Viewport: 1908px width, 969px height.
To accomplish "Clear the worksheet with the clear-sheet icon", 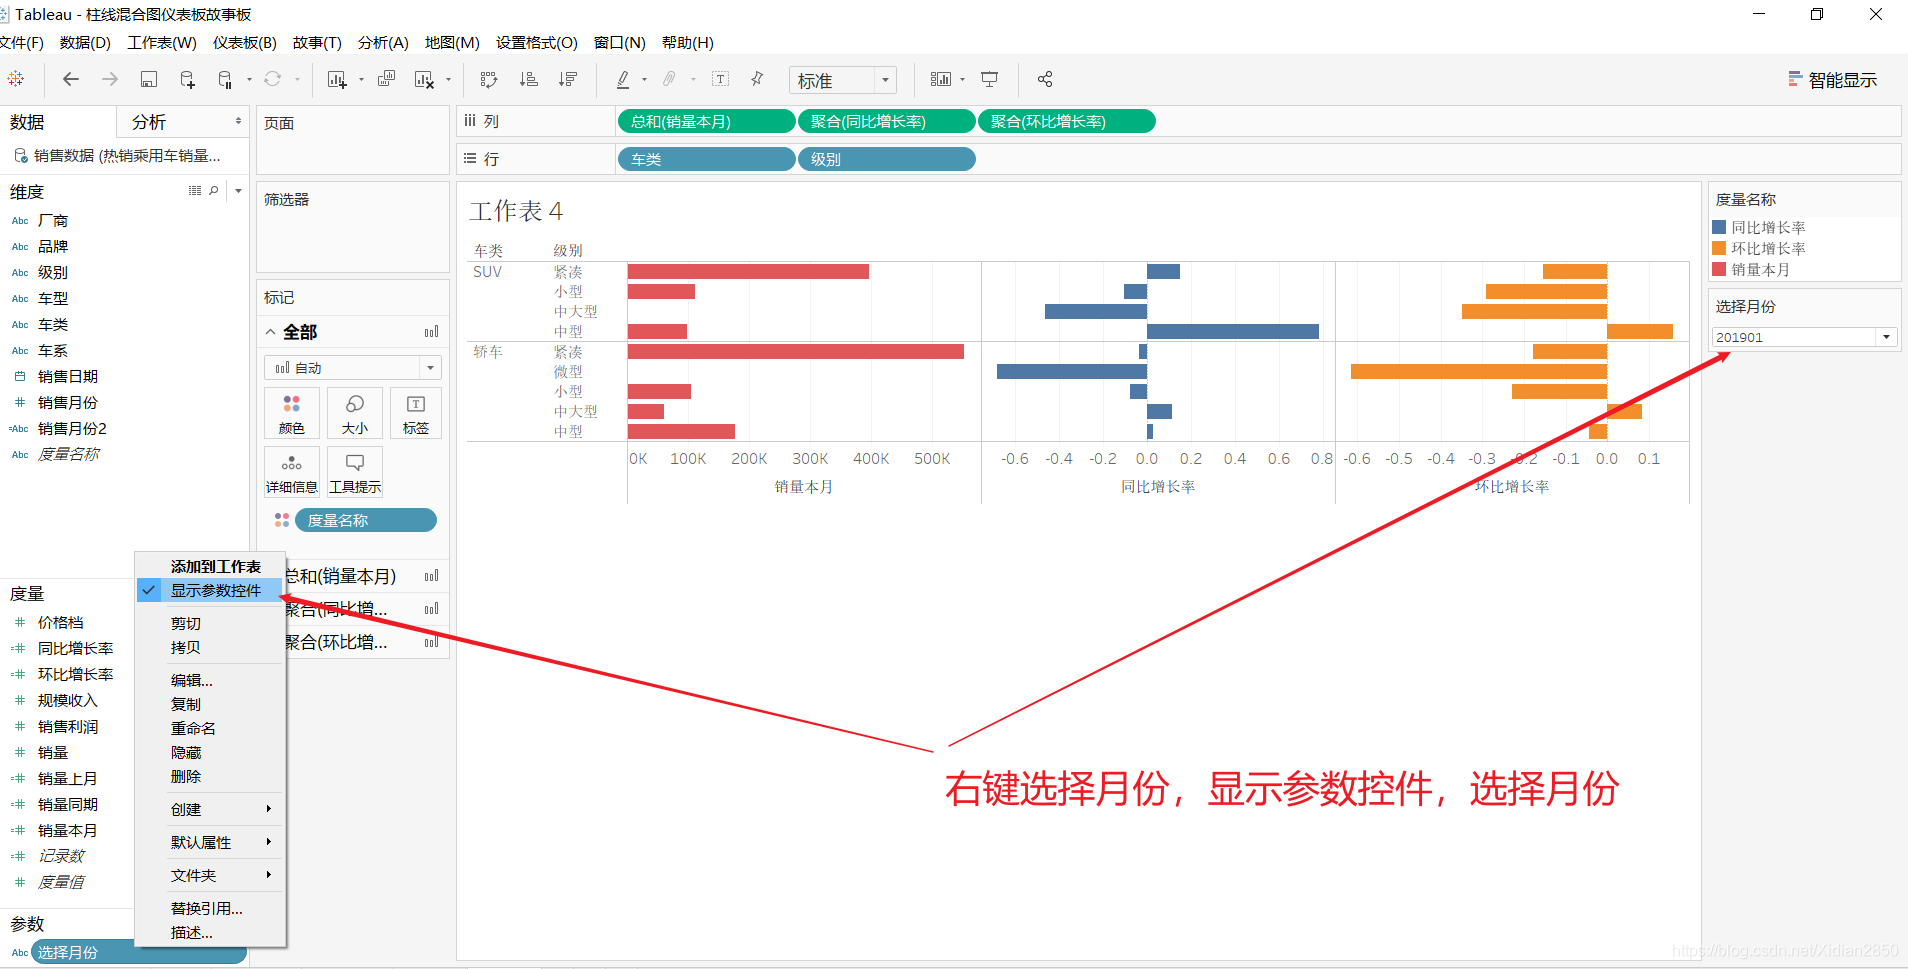I will 424,79.
